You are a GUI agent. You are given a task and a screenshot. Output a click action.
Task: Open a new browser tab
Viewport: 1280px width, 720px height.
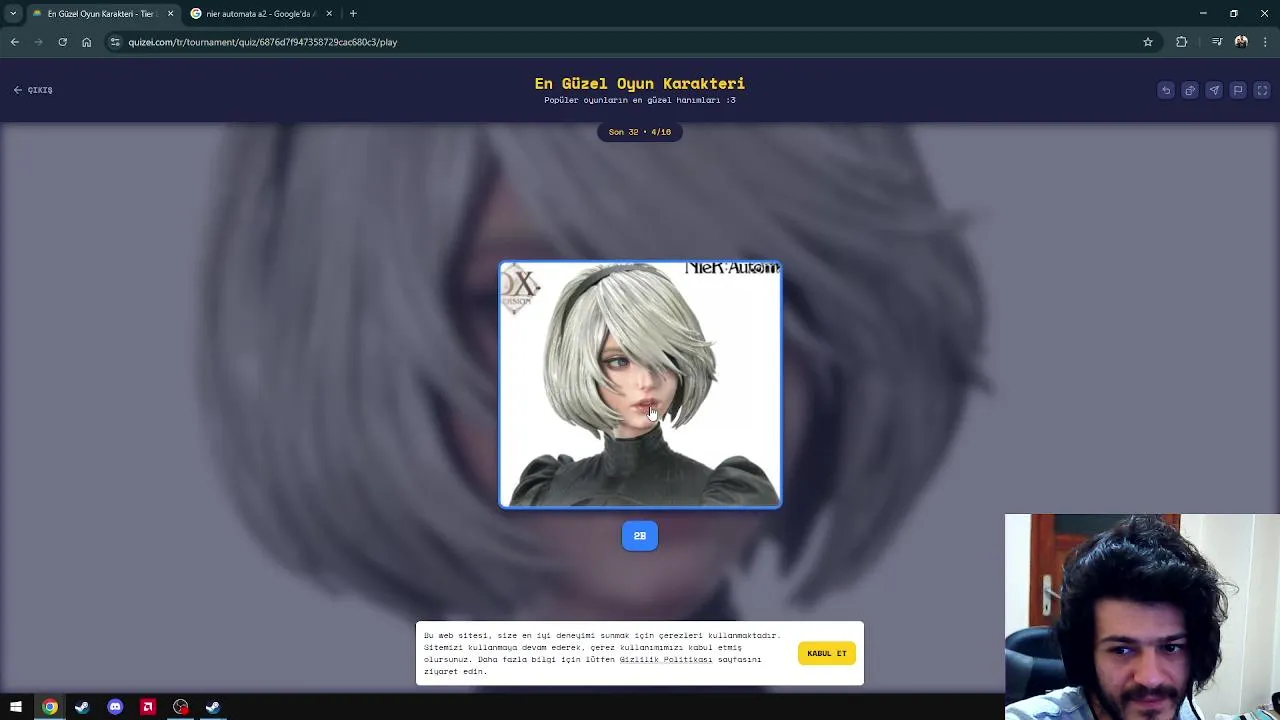353,14
